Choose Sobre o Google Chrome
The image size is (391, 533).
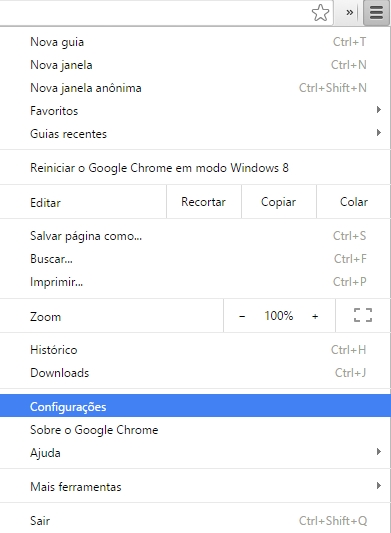[x=195, y=430]
